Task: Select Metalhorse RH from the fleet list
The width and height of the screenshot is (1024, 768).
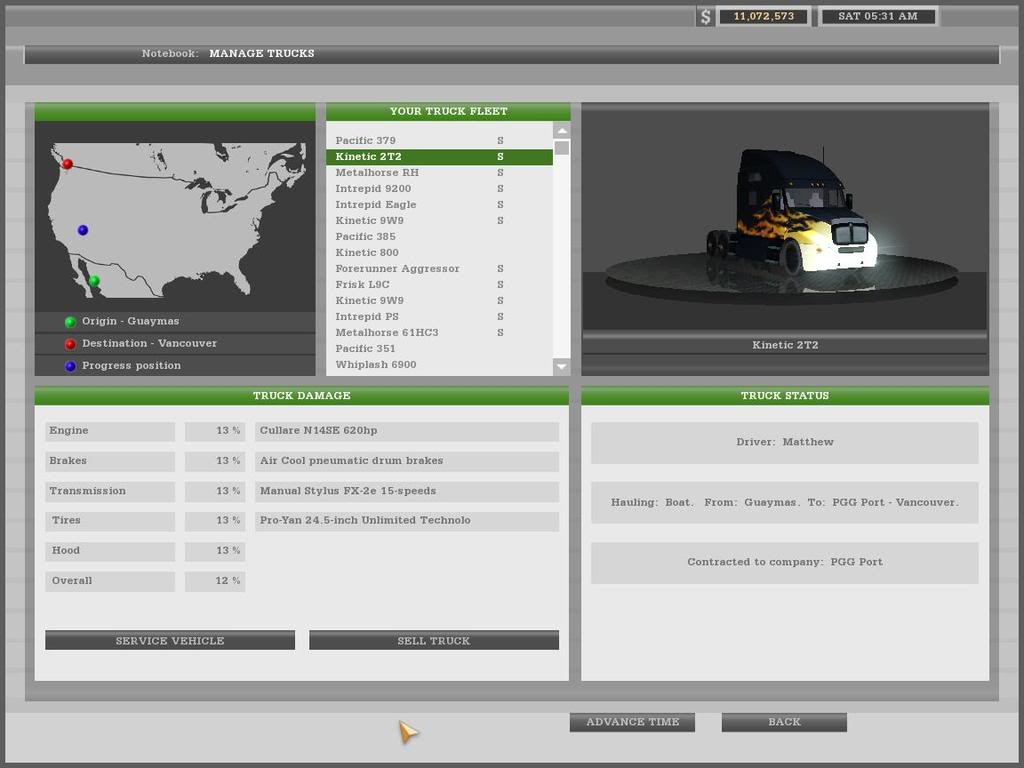Action: pyautogui.click(x=377, y=173)
